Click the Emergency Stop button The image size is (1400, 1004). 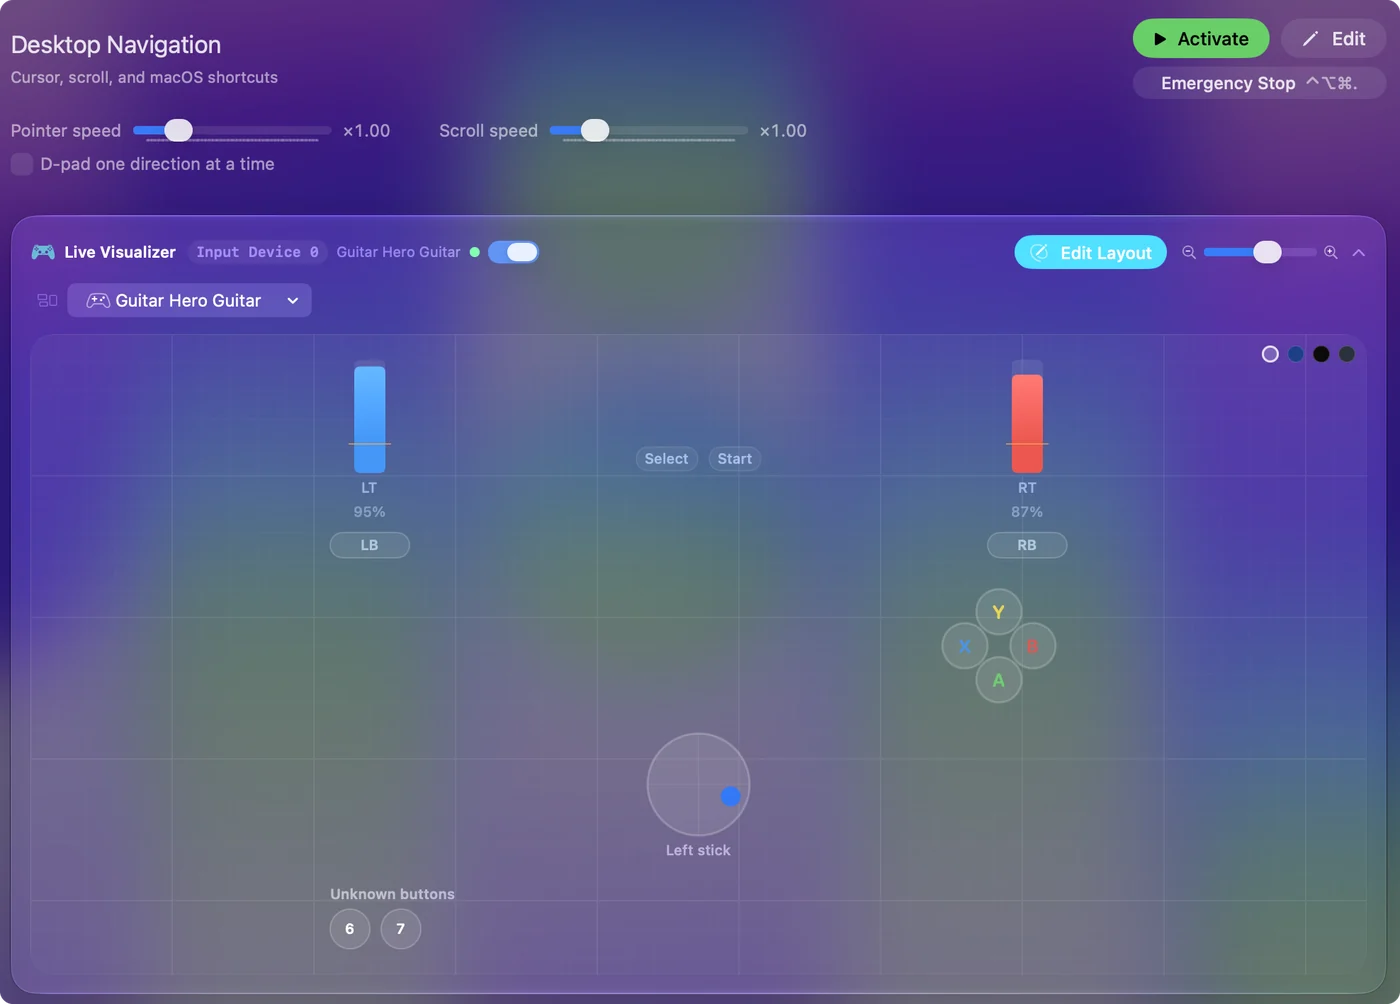[1259, 83]
